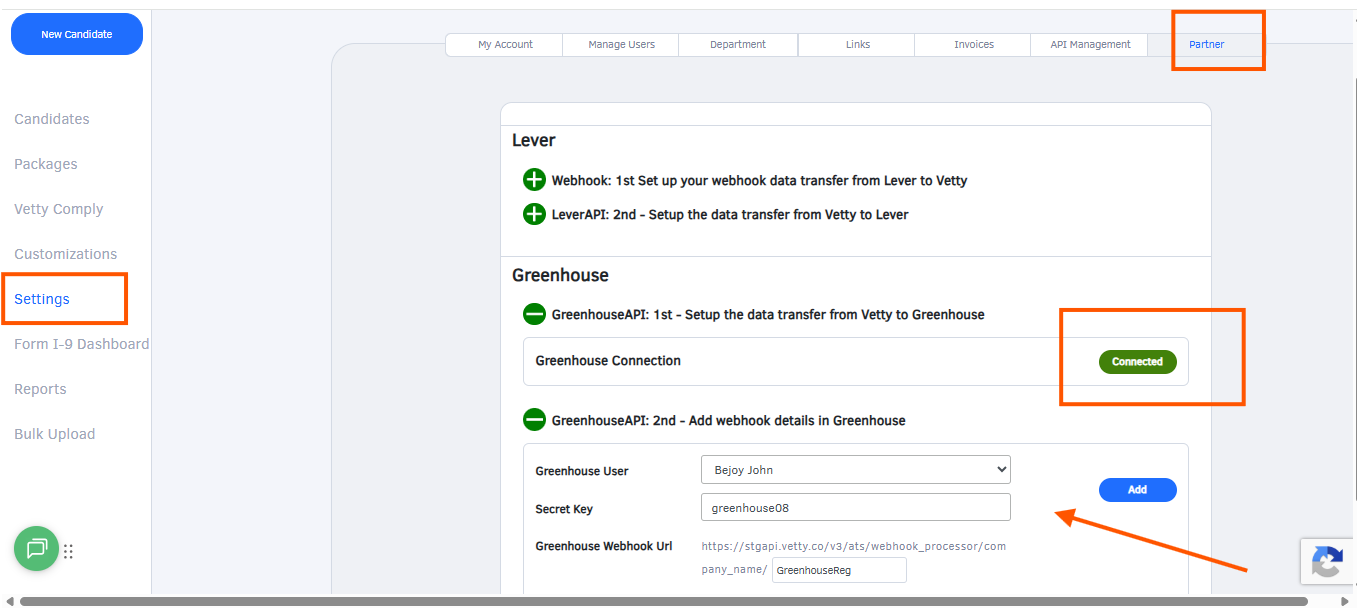This screenshot has width=1357, height=608.
Task: Click the Greenhouse Connection label
Action: coord(608,361)
